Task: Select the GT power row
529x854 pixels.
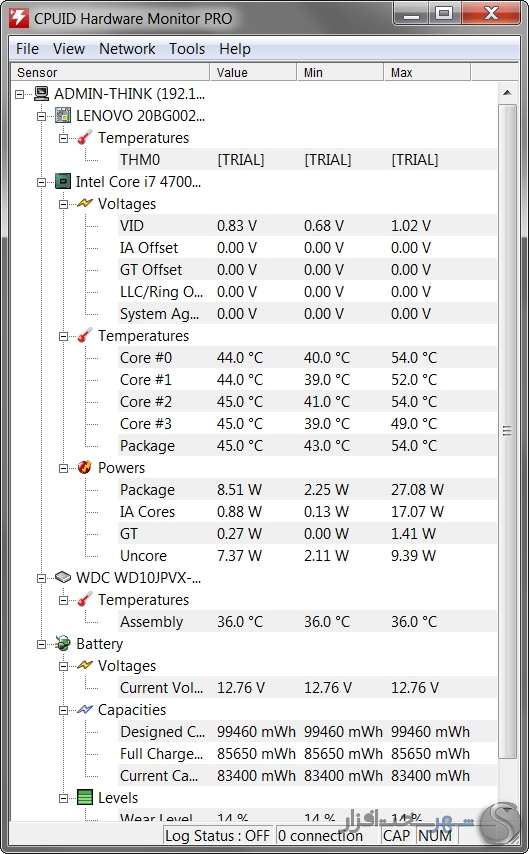Action: (x=307, y=534)
